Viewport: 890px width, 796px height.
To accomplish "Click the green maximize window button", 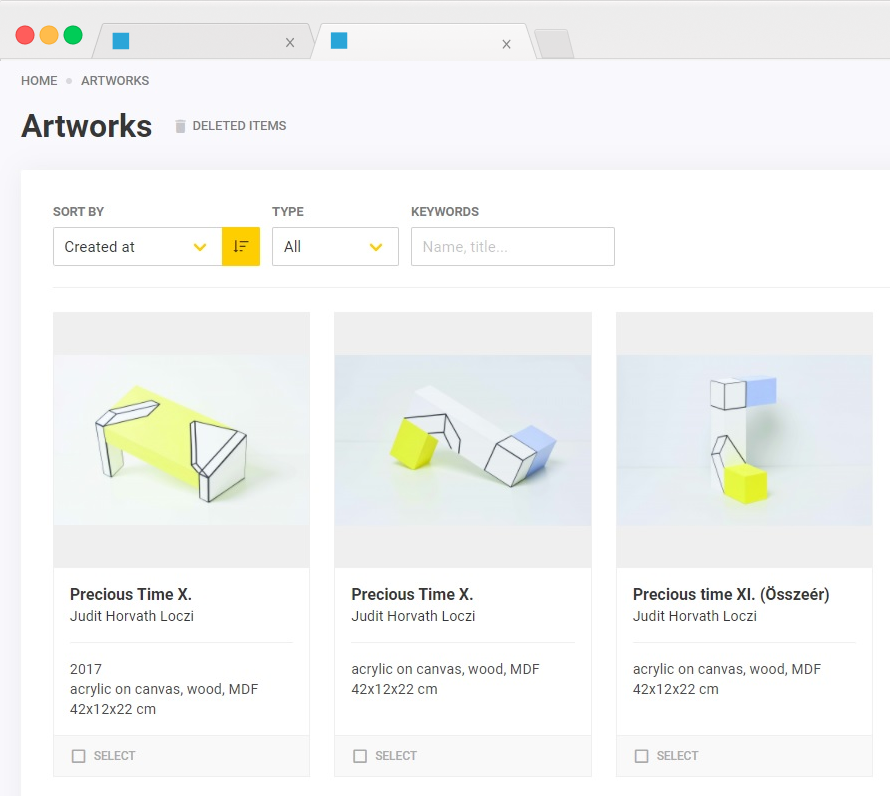I will (x=73, y=35).
